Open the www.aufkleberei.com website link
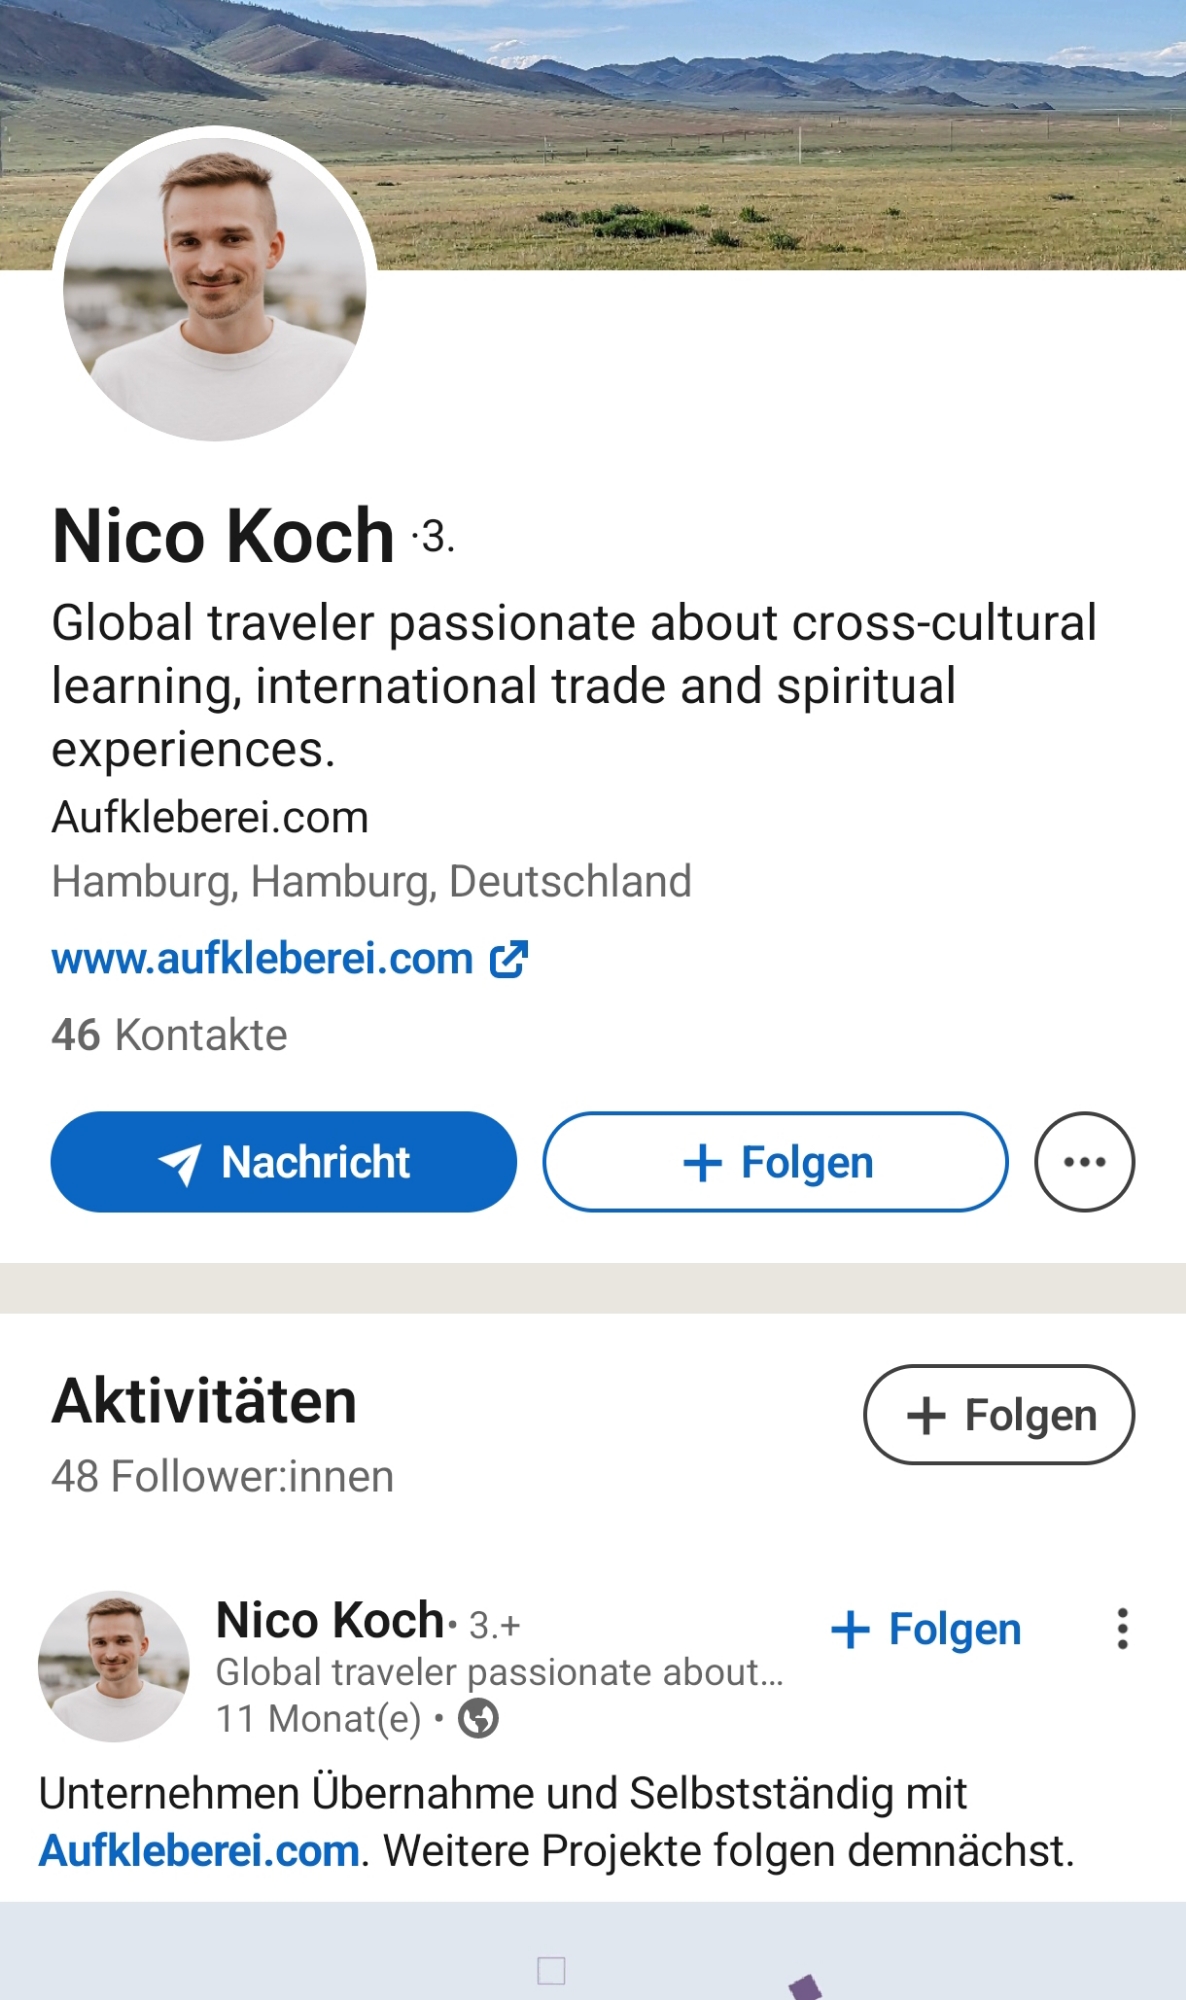The image size is (1186, 2000). click(262, 959)
